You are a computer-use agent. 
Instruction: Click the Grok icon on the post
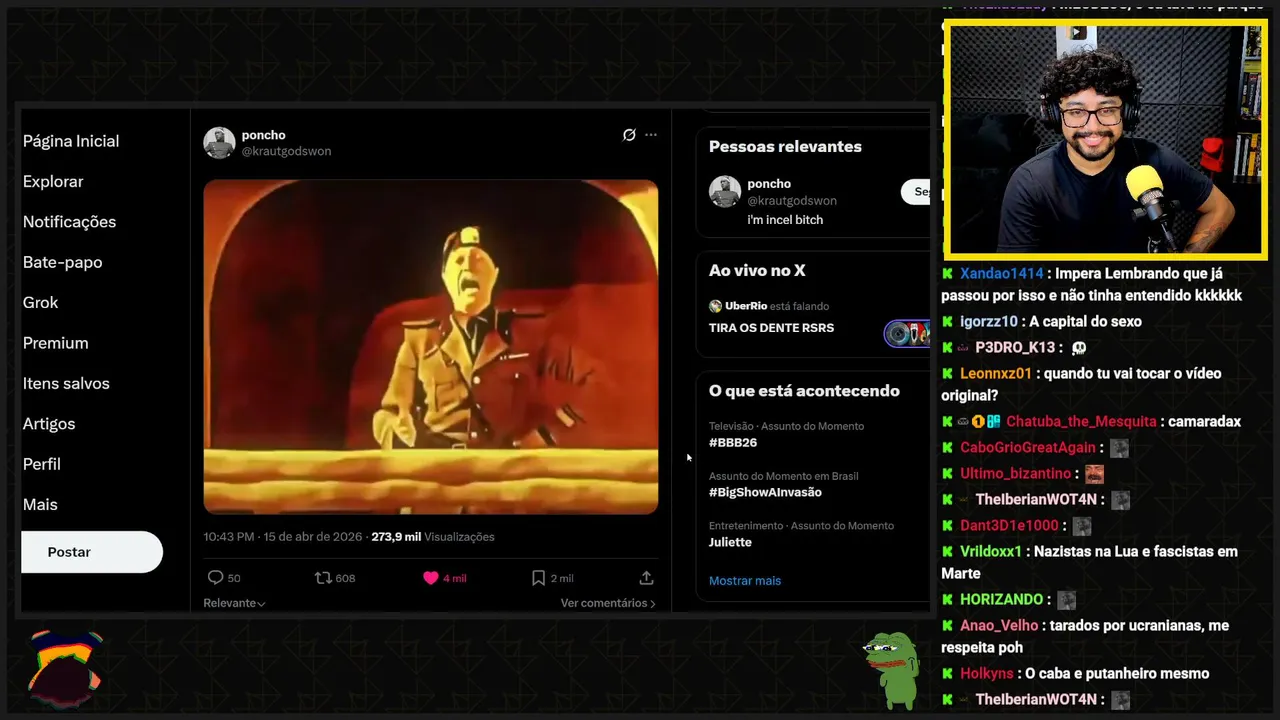point(629,135)
